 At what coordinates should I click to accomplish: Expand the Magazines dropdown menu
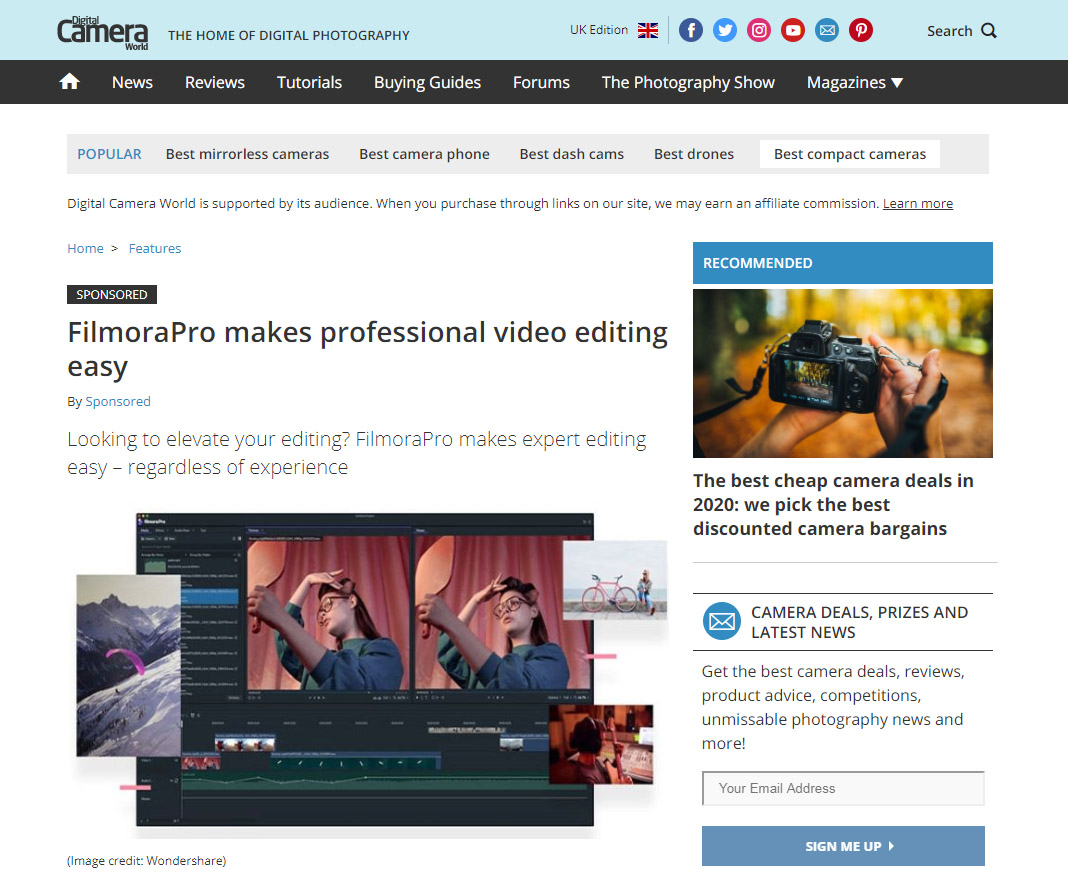pos(855,82)
